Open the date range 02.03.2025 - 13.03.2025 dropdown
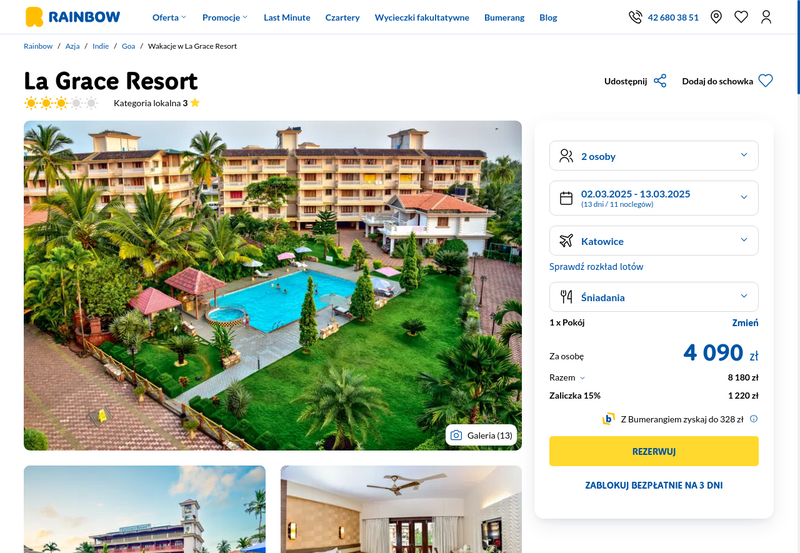The image size is (800, 553). coord(654,198)
